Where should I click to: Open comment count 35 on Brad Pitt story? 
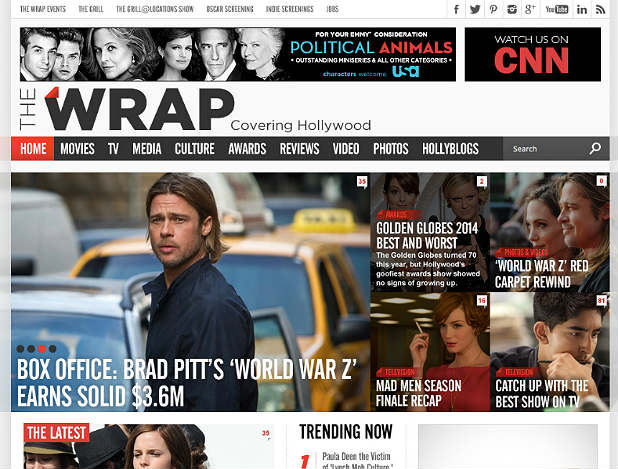click(362, 182)
